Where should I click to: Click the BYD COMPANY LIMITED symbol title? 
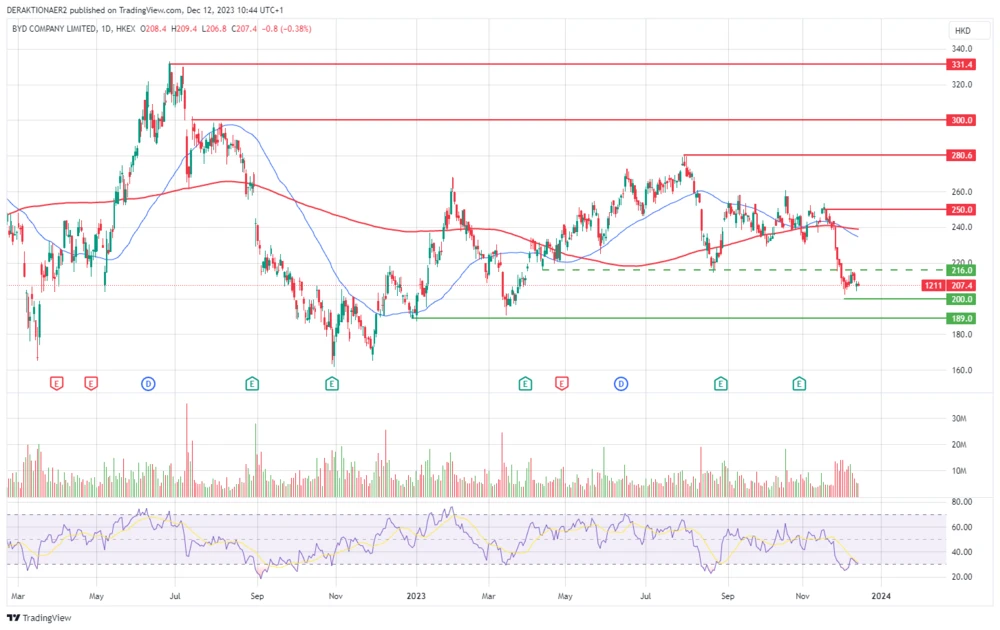click(x=52, y=29)
